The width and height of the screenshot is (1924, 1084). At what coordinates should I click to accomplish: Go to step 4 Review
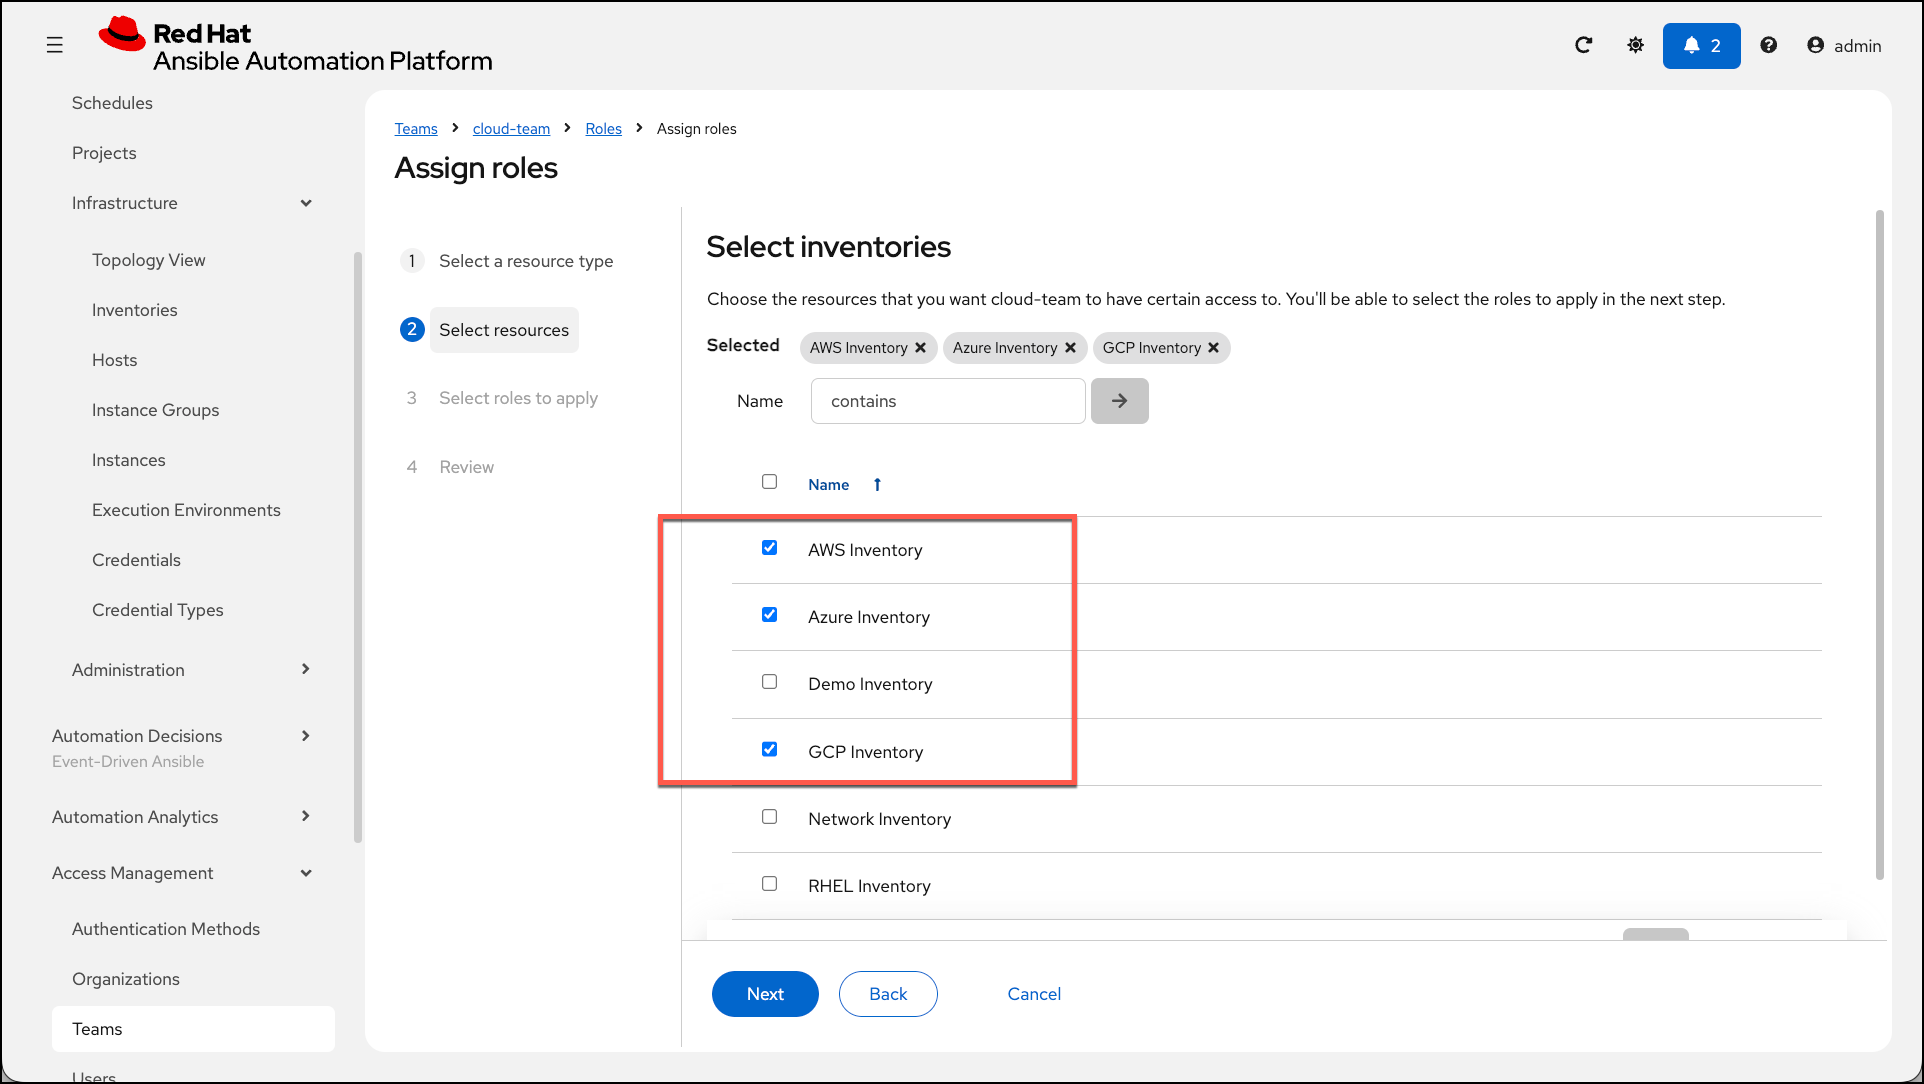point(467,467)
